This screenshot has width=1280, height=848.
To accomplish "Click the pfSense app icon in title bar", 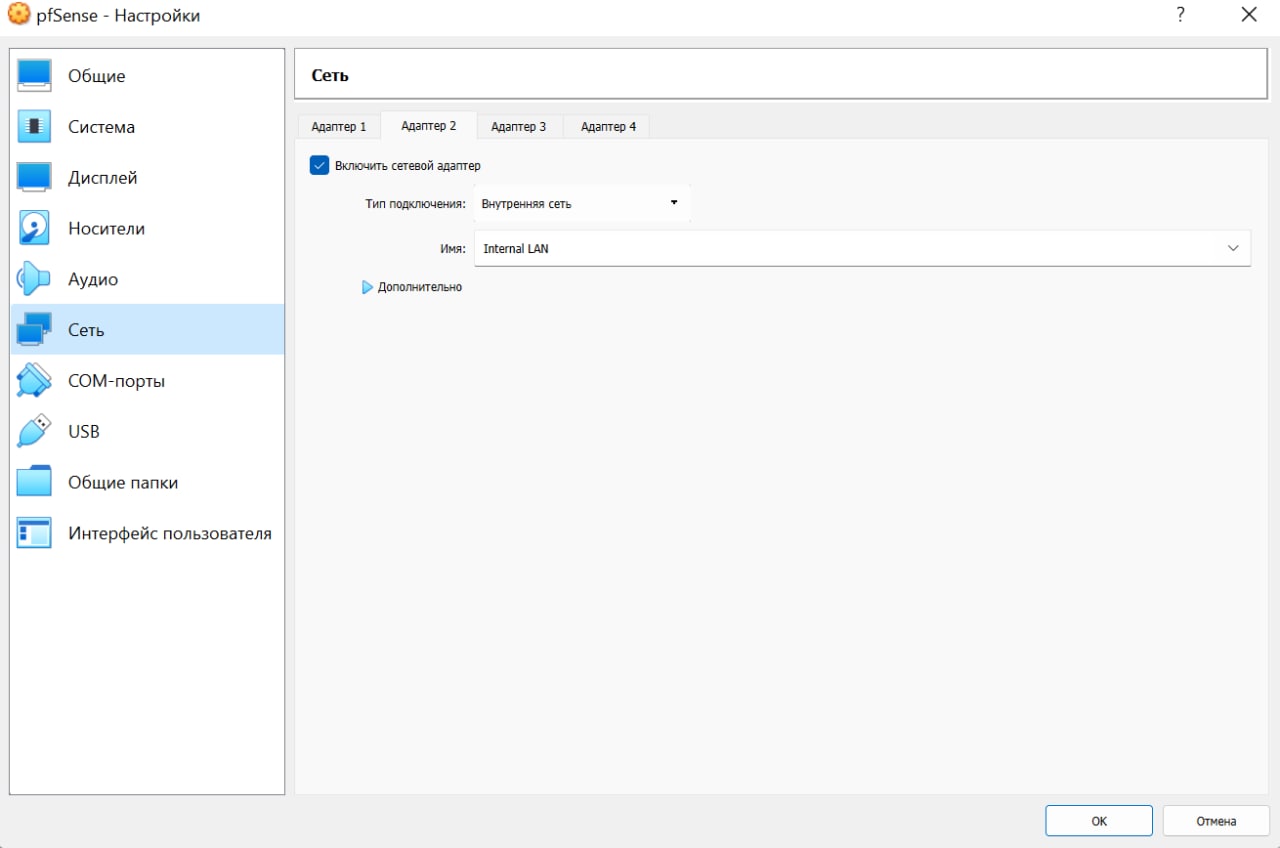I will click(x=19, y=15).
